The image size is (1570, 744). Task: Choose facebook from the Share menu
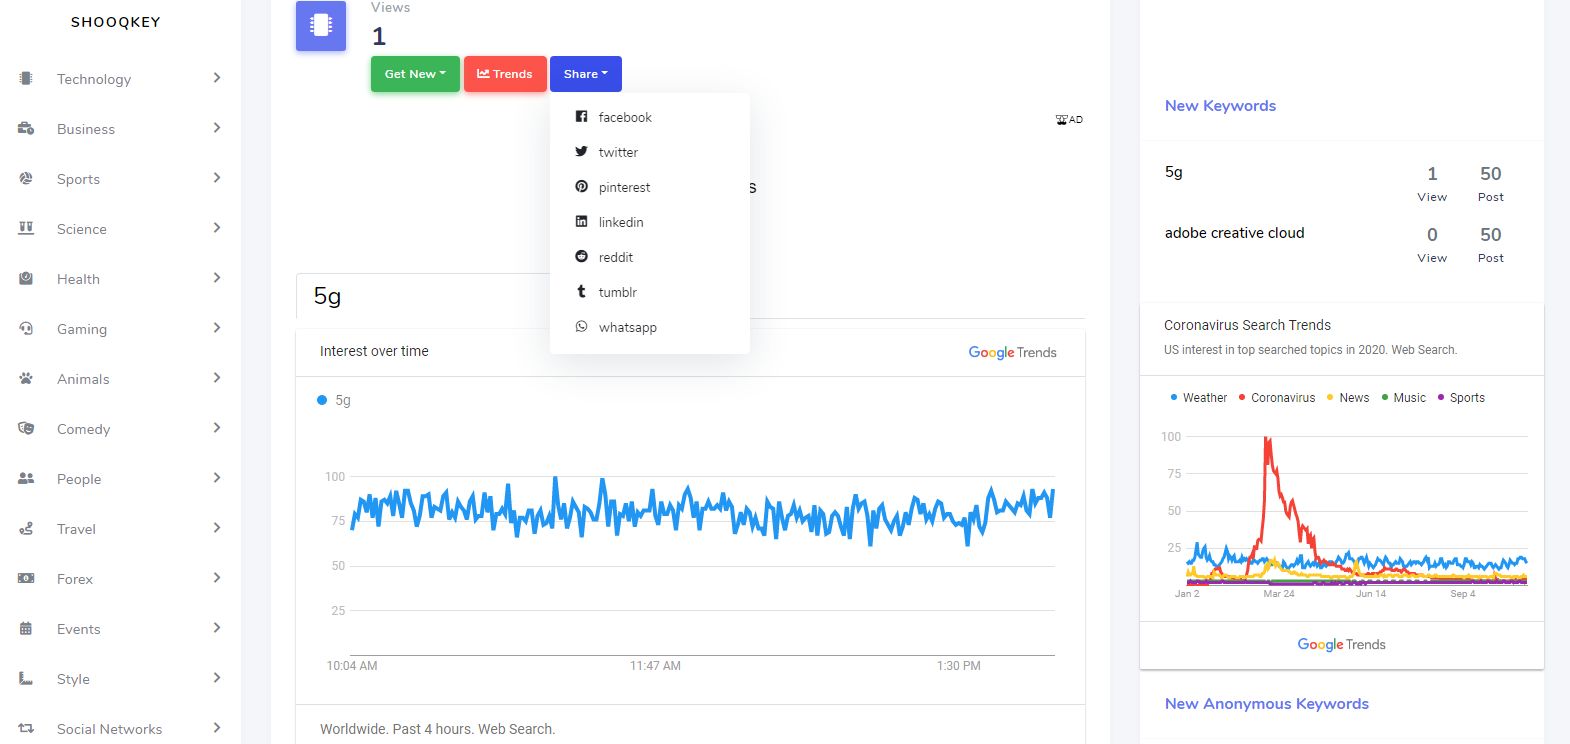pos(624,117)
